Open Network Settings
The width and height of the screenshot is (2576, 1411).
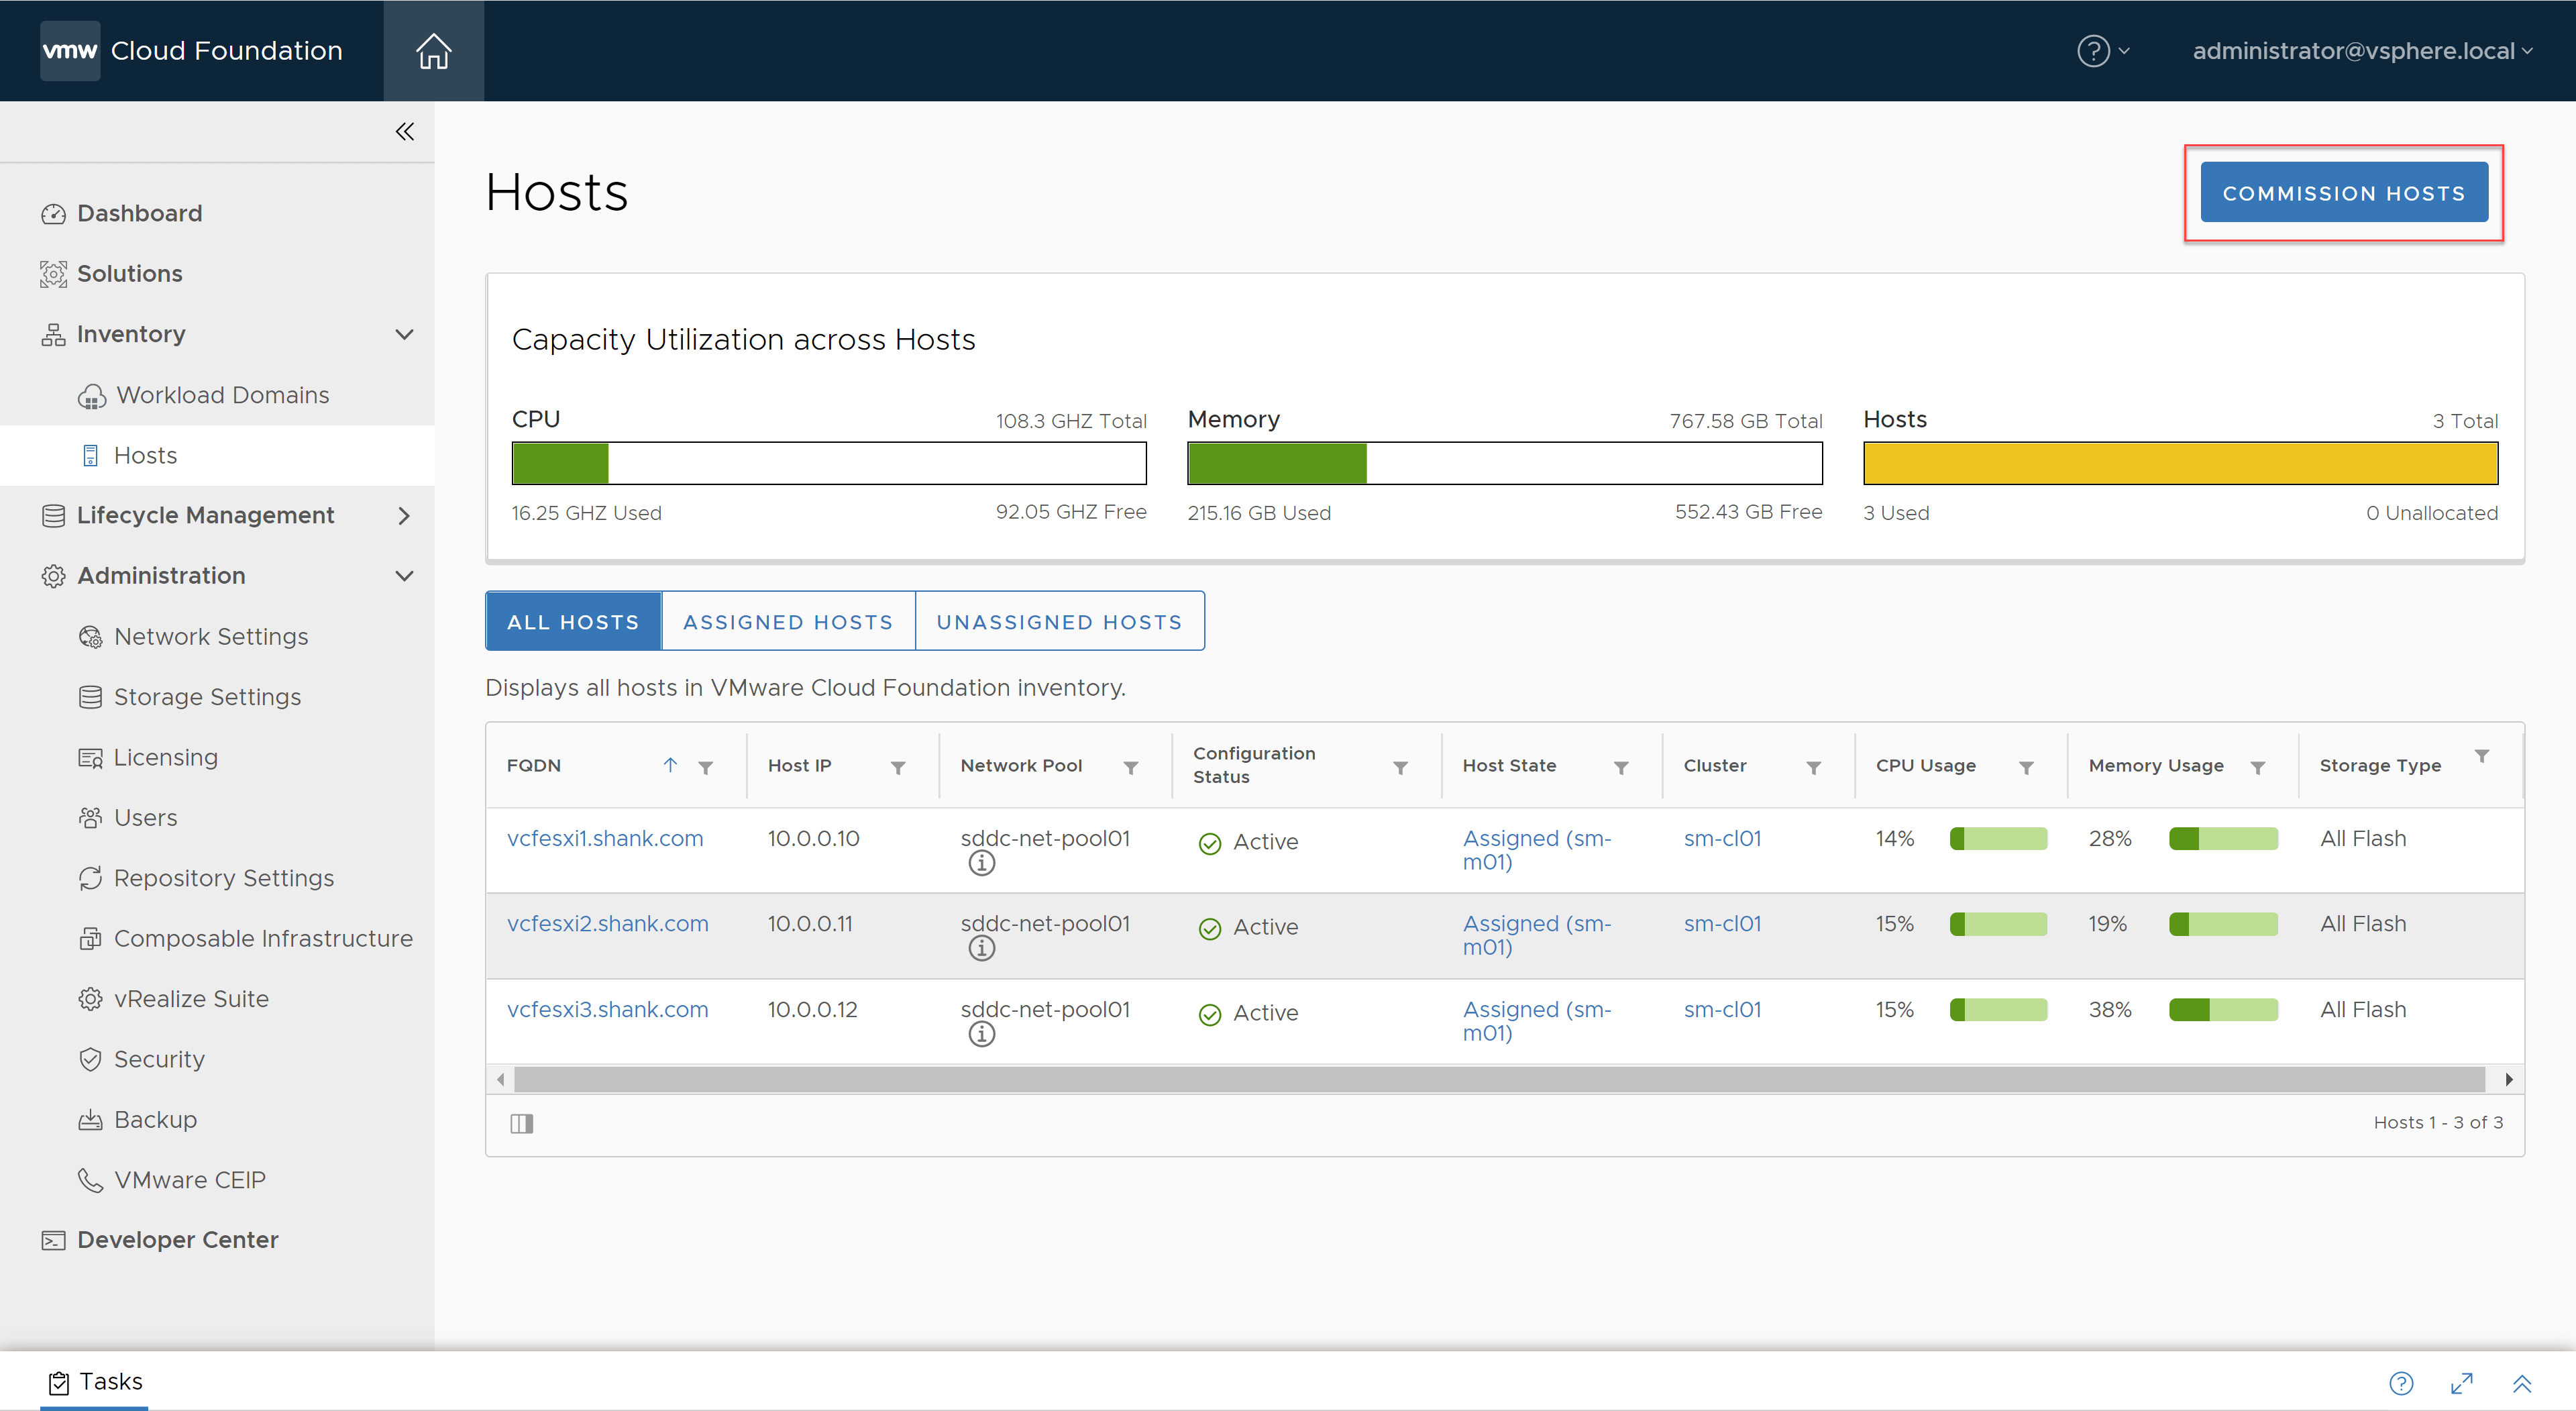click(211, 636)
